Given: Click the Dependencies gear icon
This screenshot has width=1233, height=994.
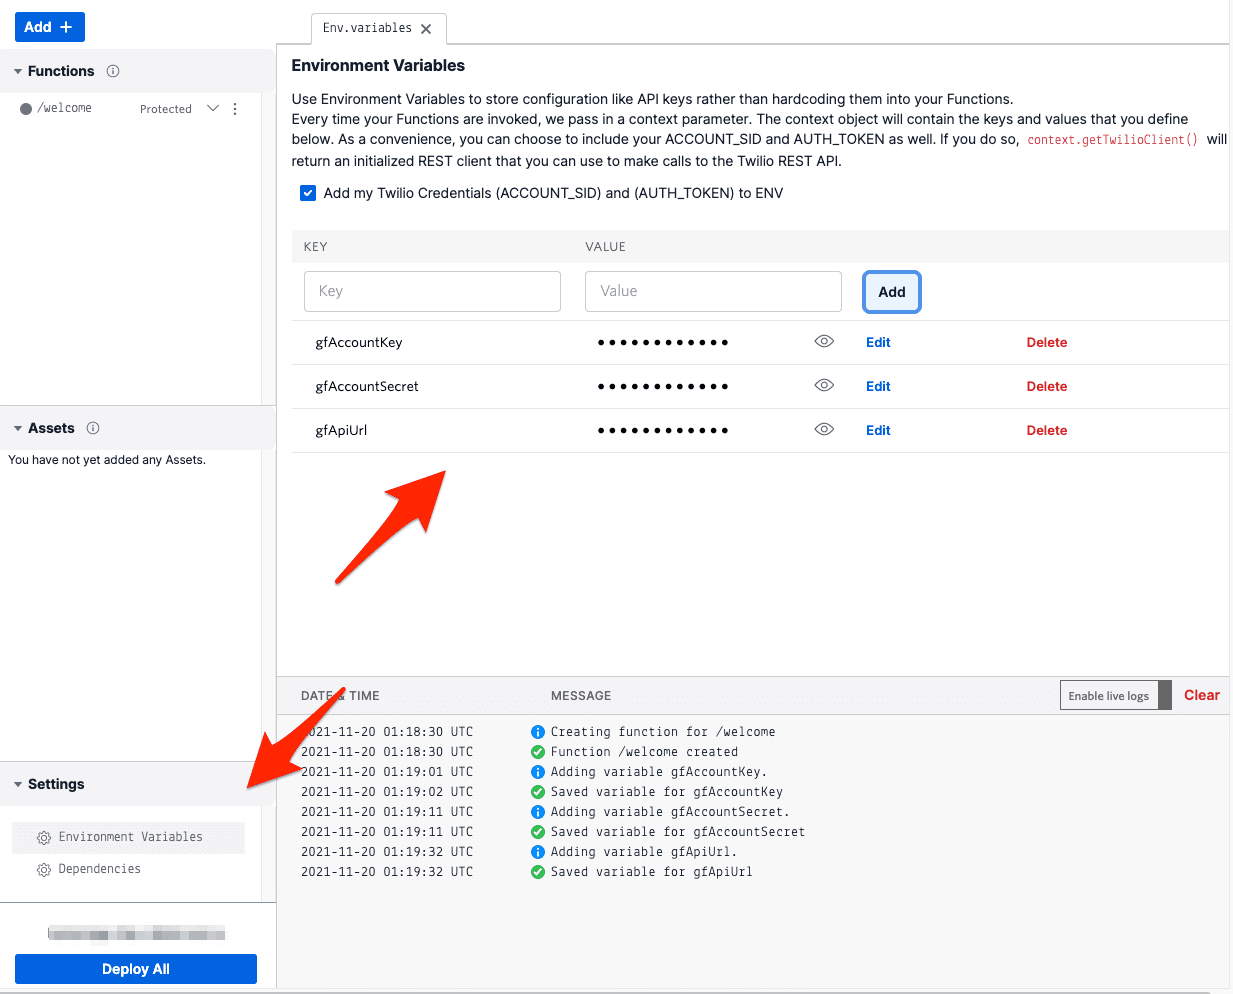Looking at the screenshot, I should coord(42,868).
